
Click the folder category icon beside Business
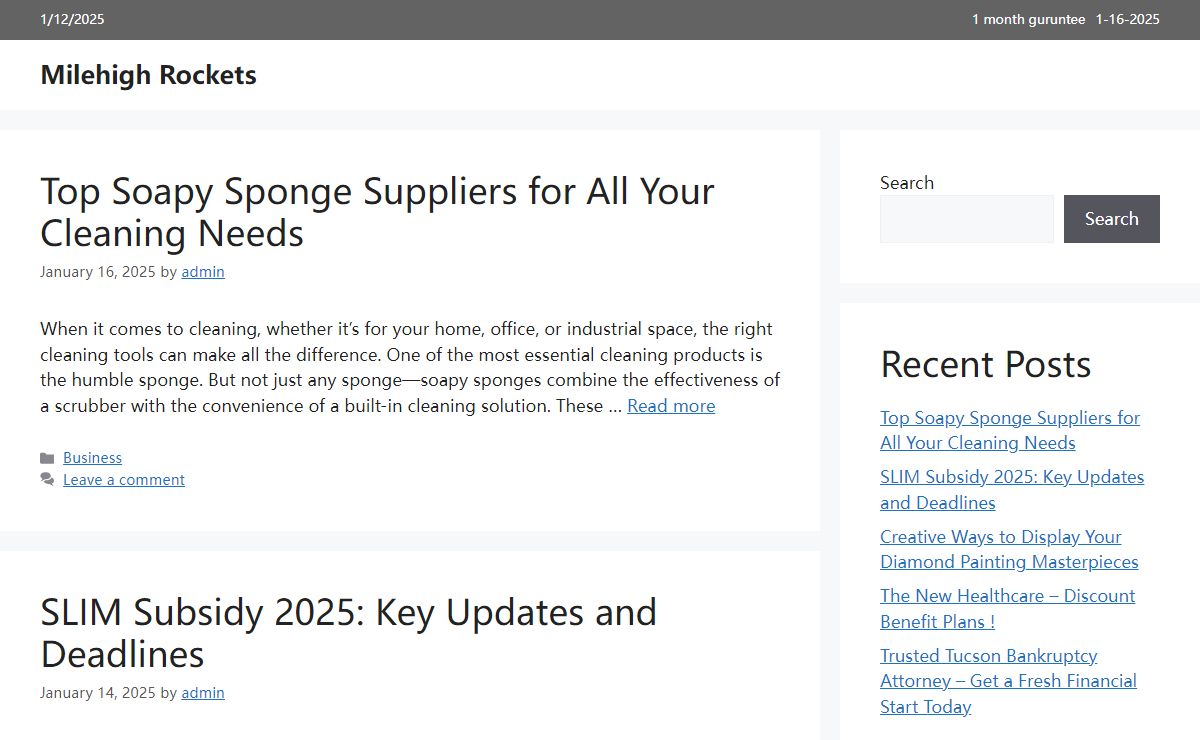tap(47, 458)
